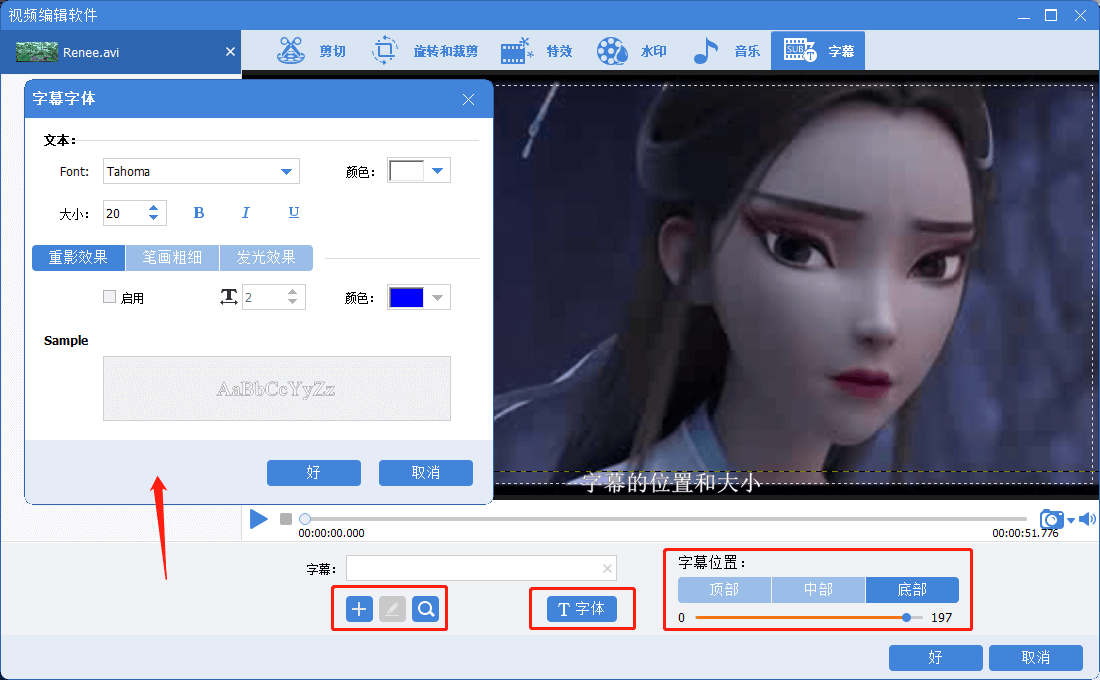Close the 字幕字体 dialog

[x=469, y=100]
